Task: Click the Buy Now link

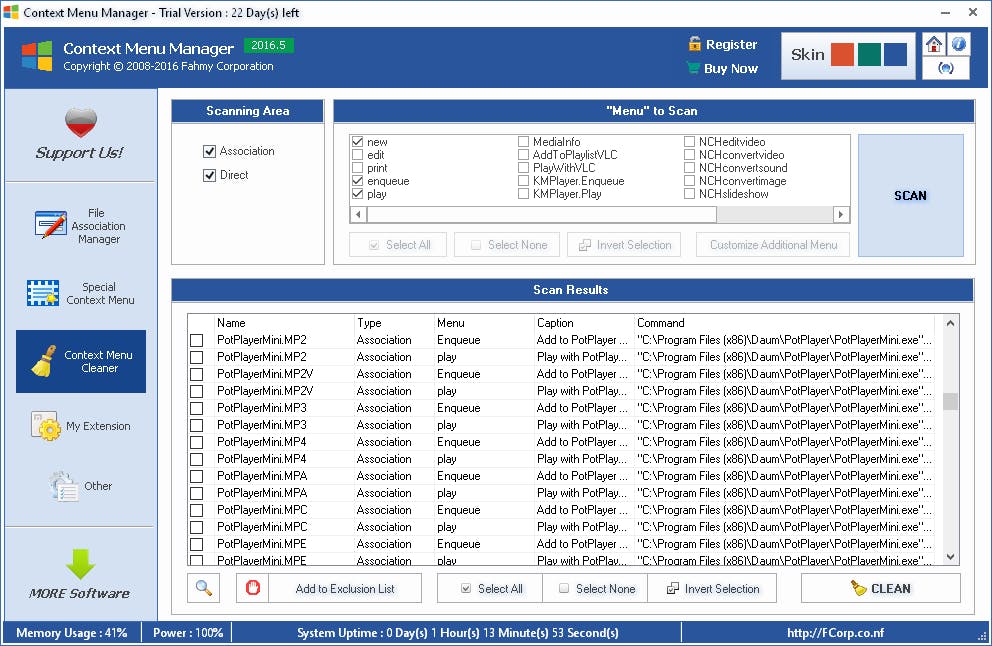Action: click(x=731, y=68)
